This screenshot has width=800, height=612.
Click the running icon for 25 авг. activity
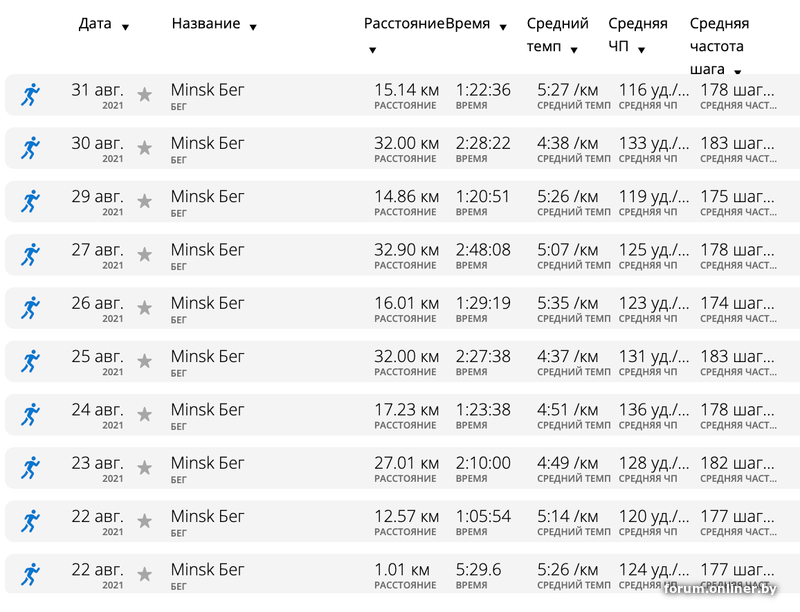(31, 361)
